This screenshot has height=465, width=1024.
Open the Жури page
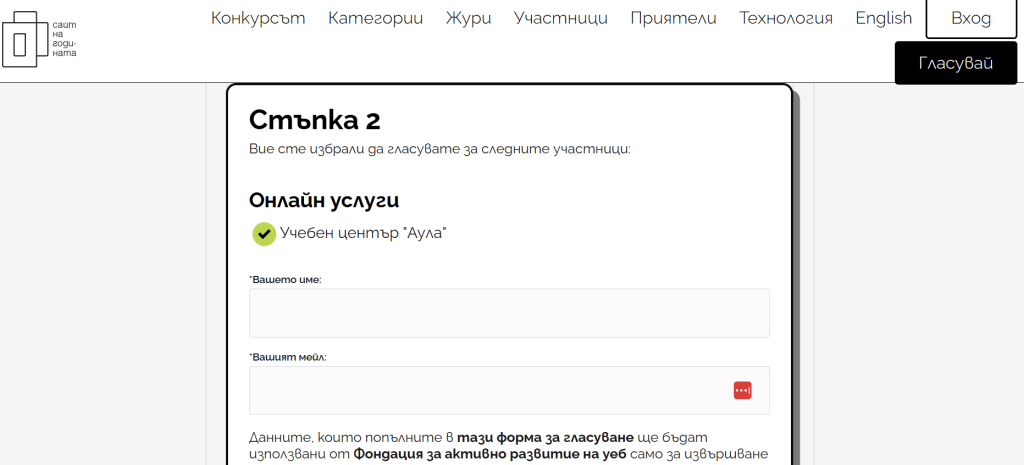[x=468, y=18]
